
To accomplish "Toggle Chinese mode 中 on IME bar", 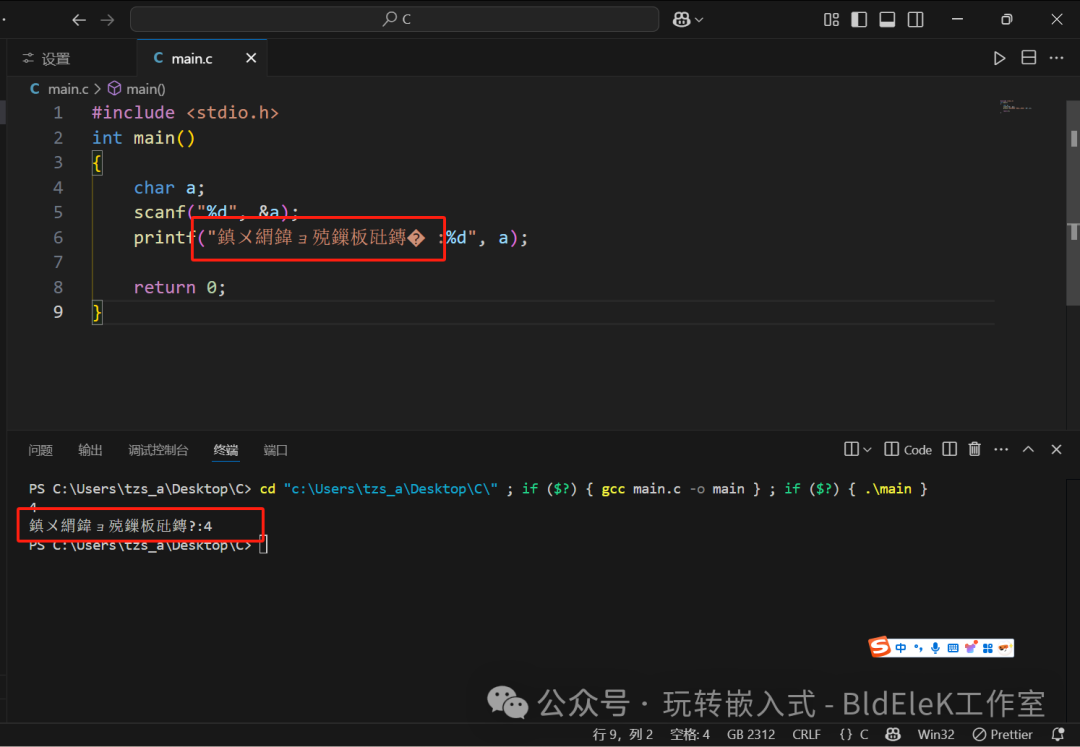I will point(901,648).
